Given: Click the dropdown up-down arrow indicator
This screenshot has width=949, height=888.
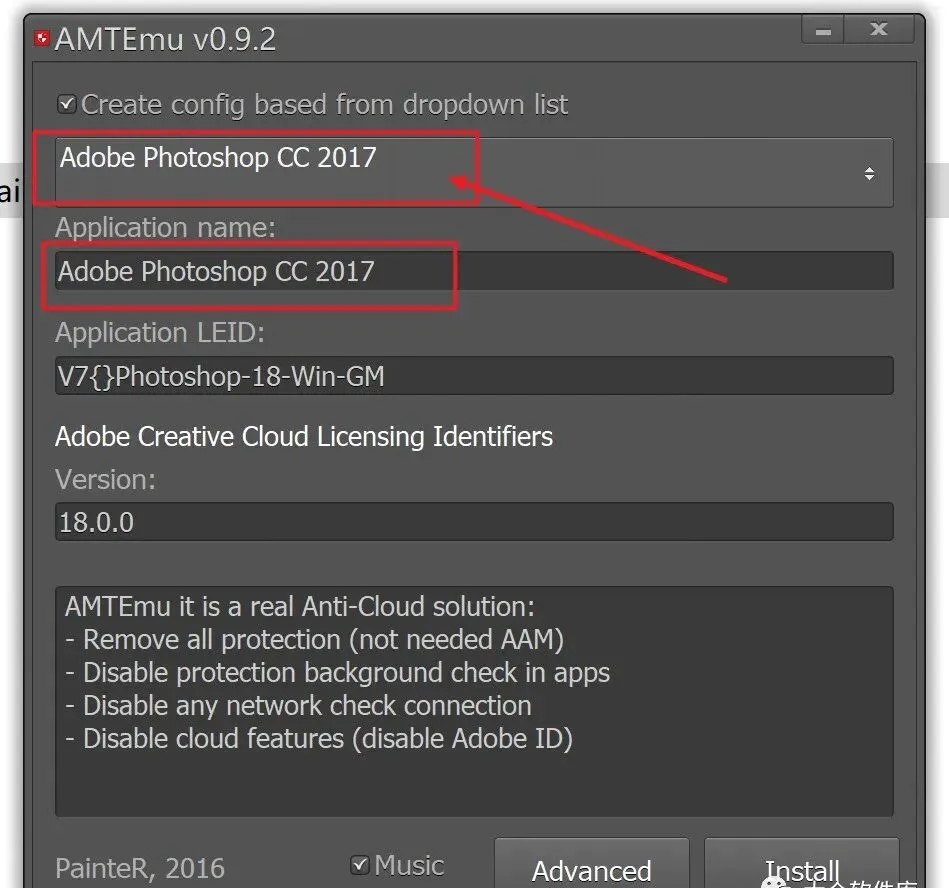Looking at the screenshot, I should [x=869, y=173].
